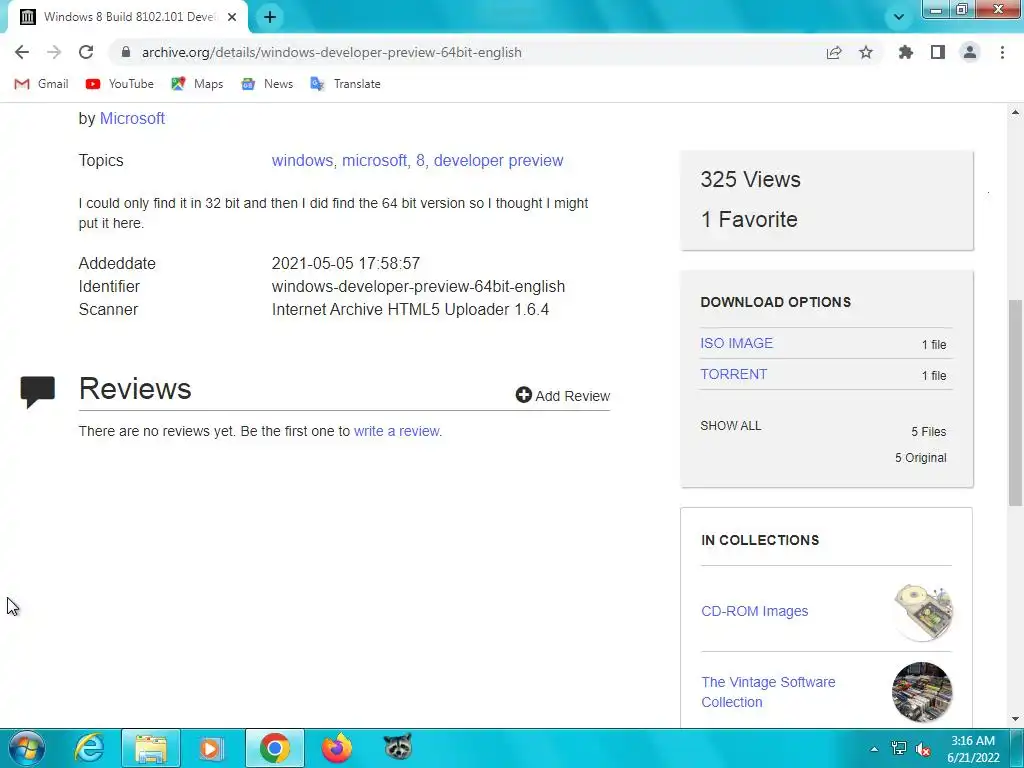1024x768 pixels.
Task: Open the tab search dropdown arrow
Action: (899, 17)
